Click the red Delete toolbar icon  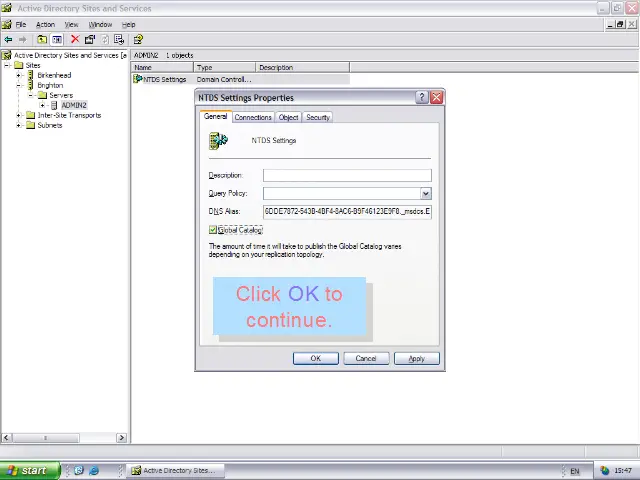pyautogui.click(x=75, y=39)
